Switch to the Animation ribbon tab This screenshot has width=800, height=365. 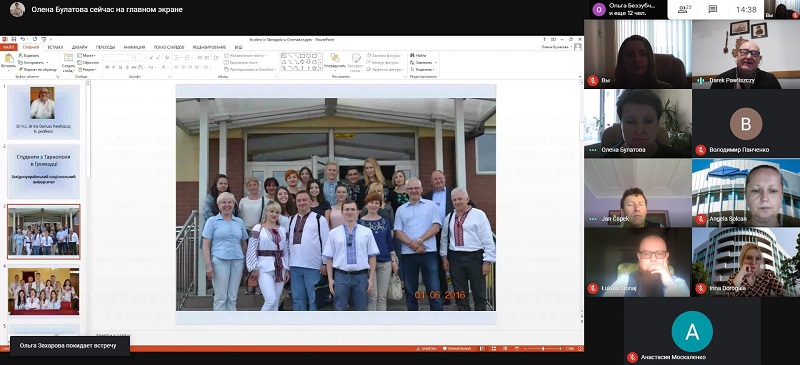point(134,47)
